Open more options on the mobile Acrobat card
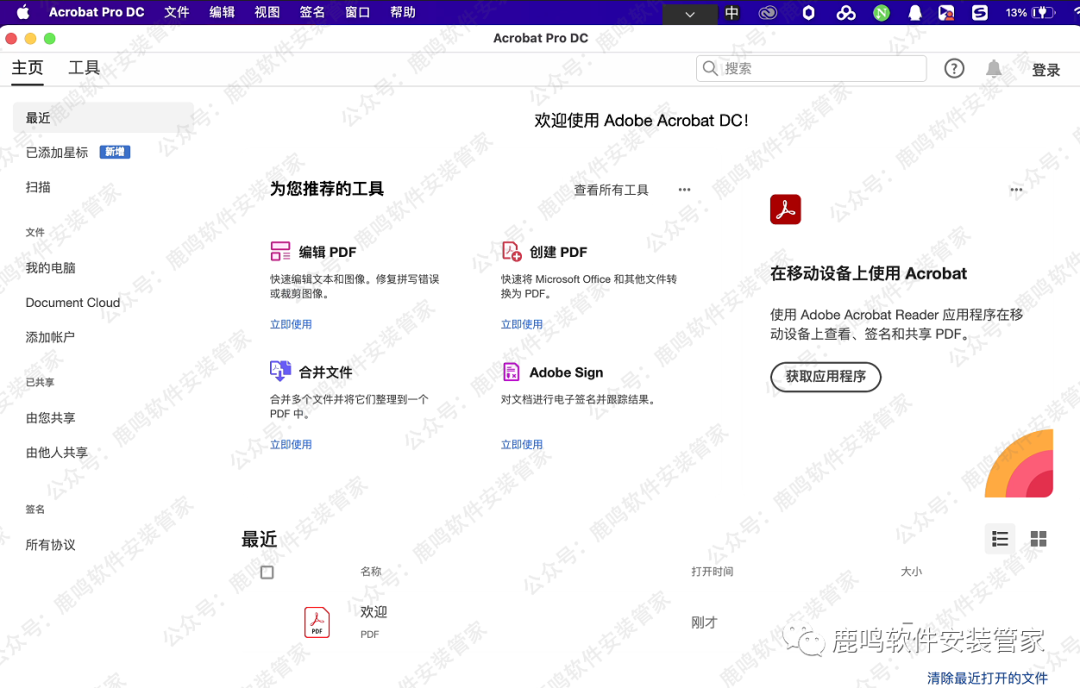 point(1016,189)
